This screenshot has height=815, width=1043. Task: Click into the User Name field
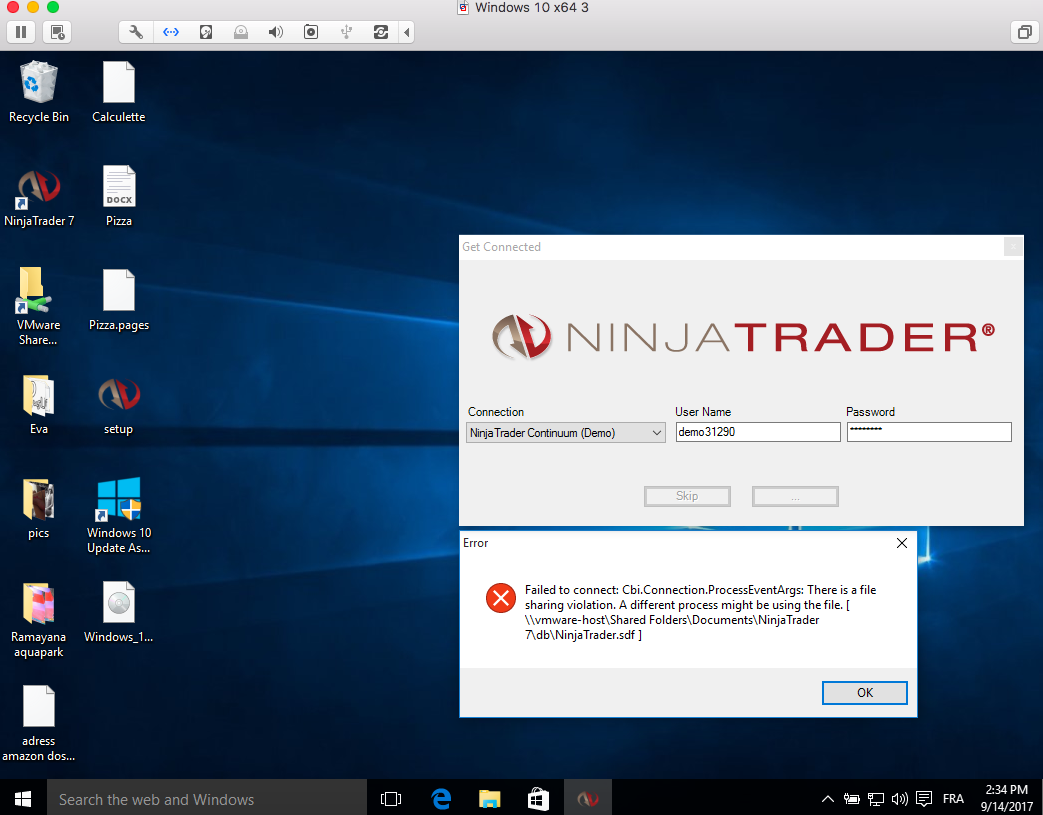click(x=758, y=432)
